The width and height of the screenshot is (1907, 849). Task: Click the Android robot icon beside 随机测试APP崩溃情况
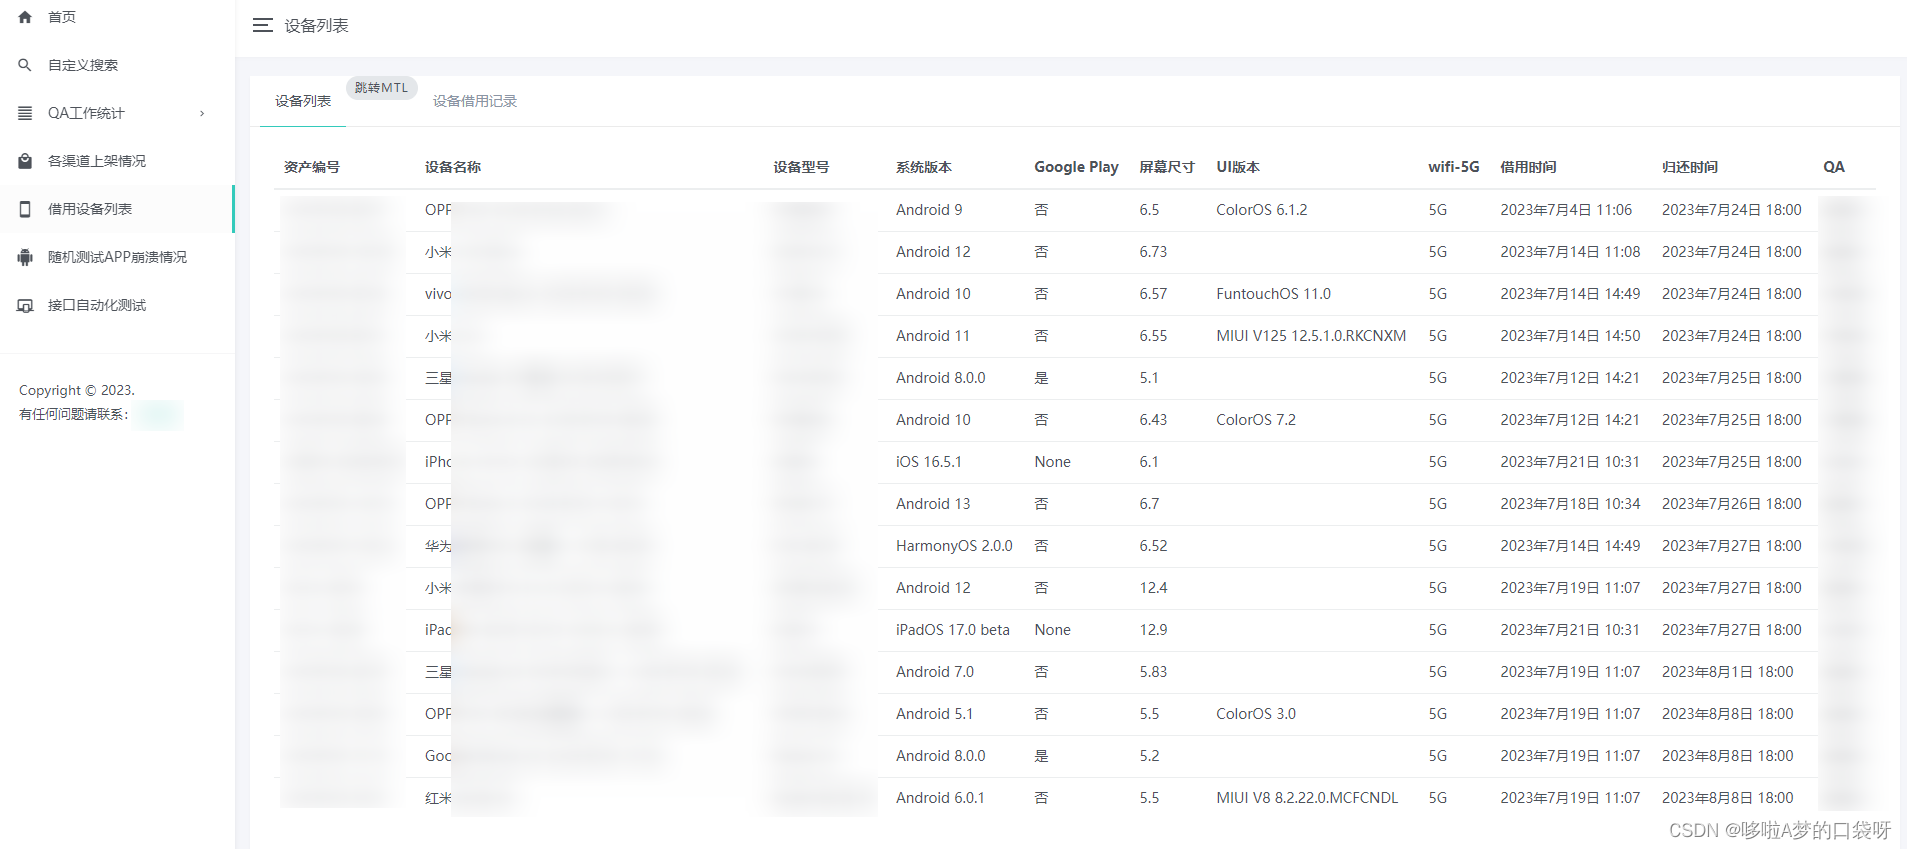(25, 257)
